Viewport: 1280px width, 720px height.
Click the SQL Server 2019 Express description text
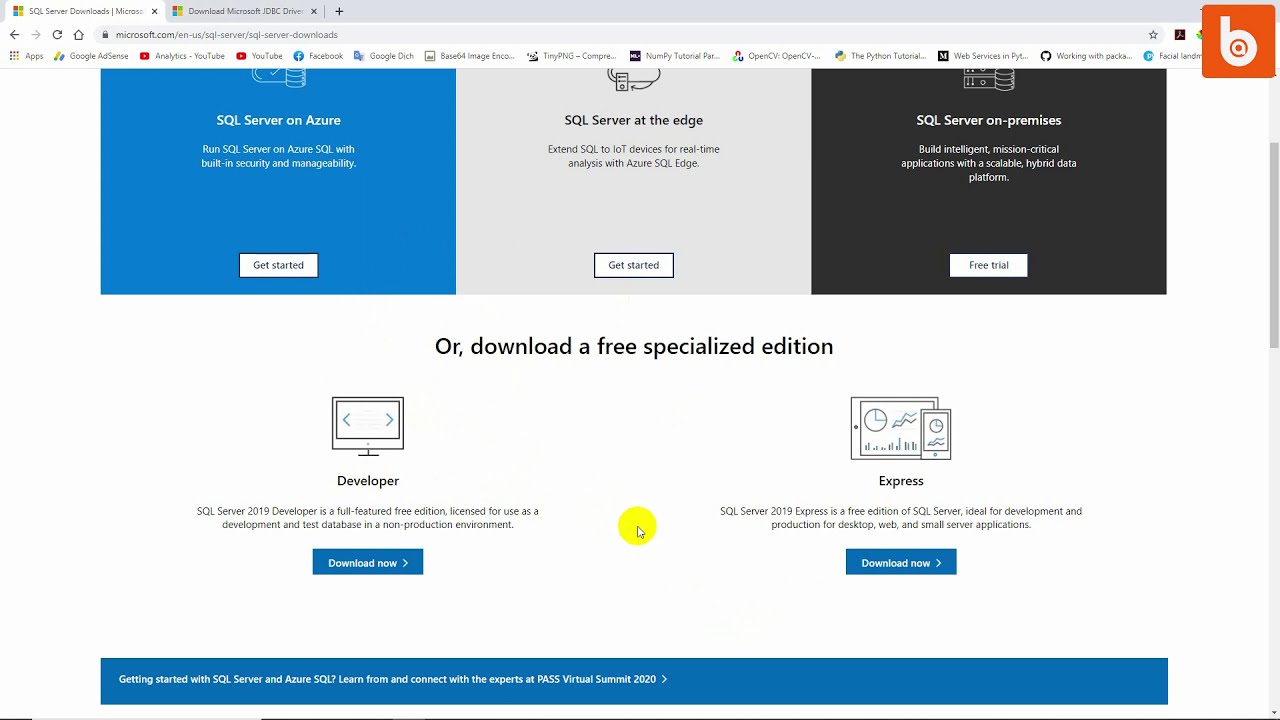tap(901, 518)
